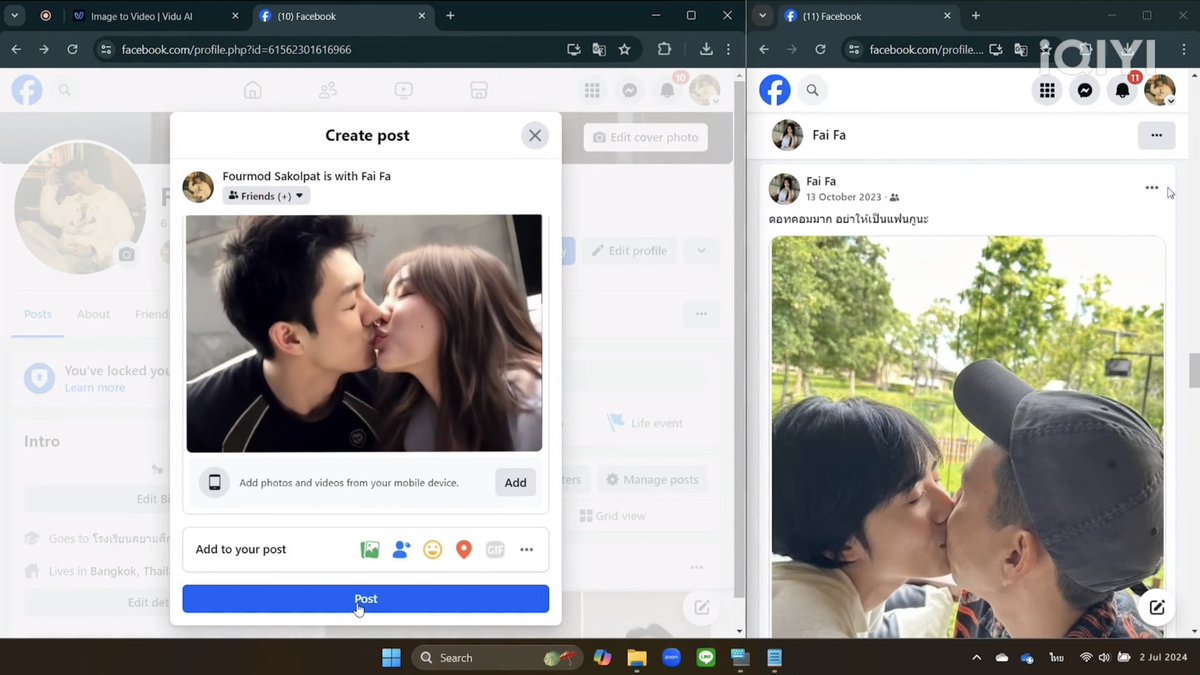Image resolution: width=1200 pixels, height=675 pixels.
Task: Open notifications bell with 11 badge
Action: pyautogui.click(x=1123, y=90)
